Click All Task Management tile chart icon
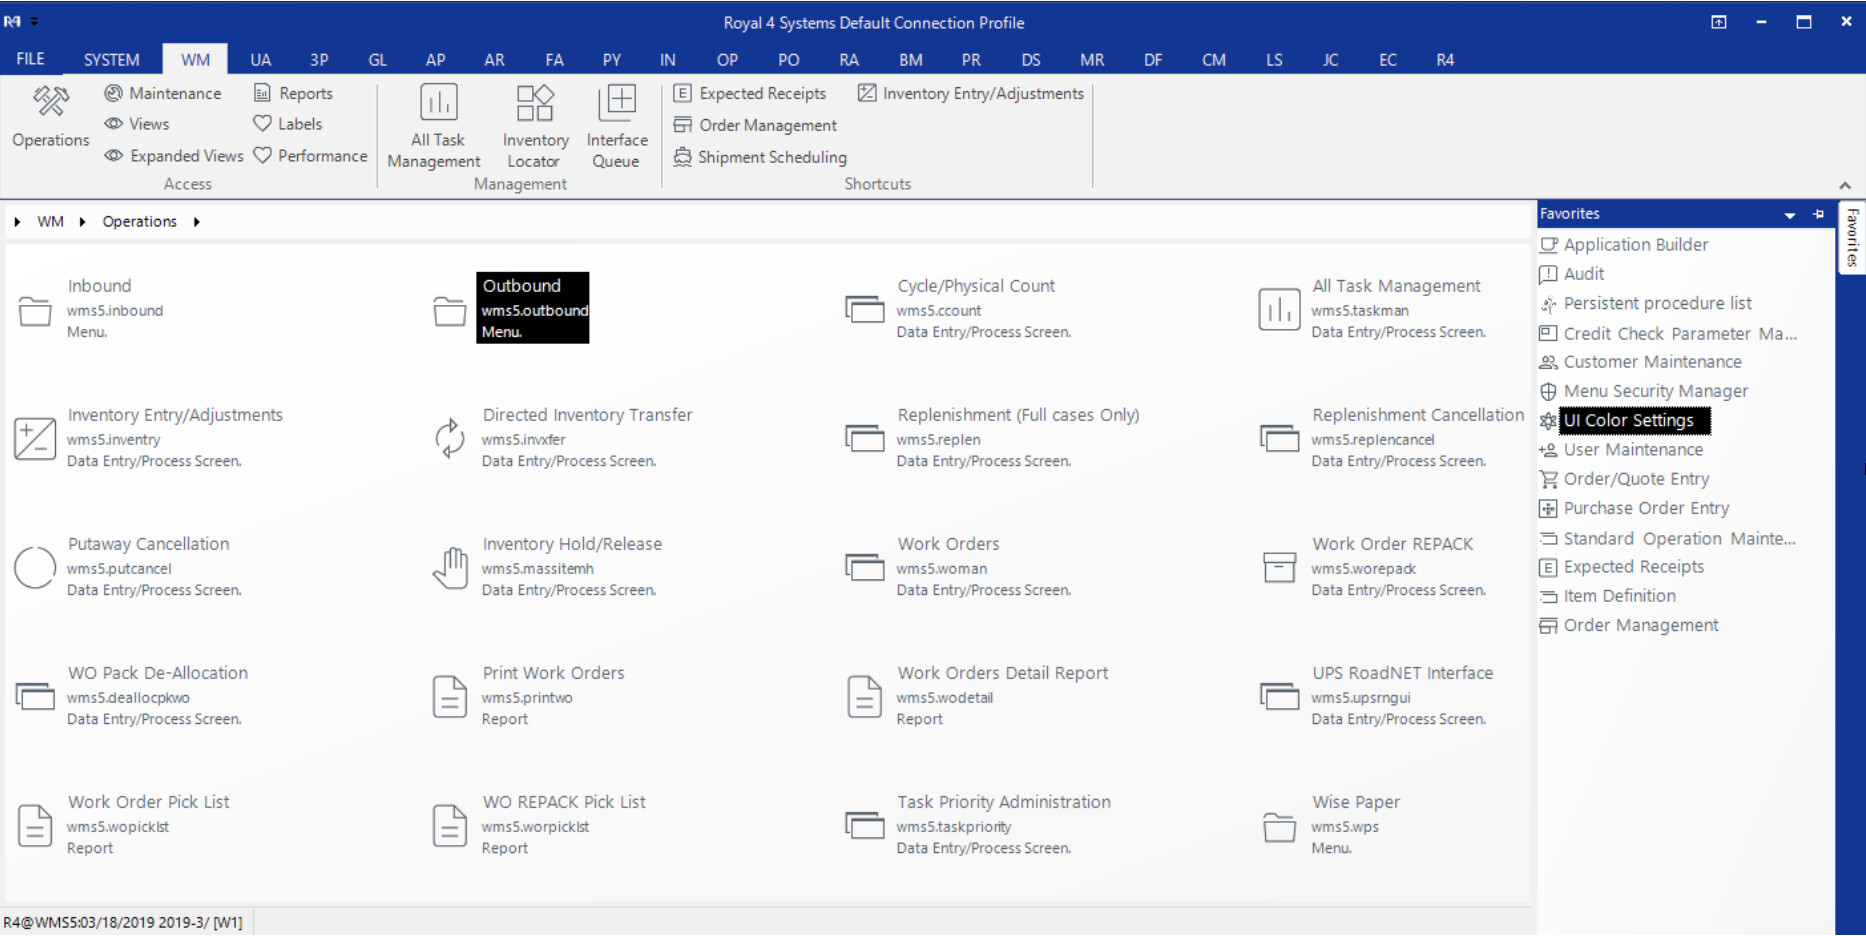The height and width of the screenshot is (936, 1866). point(1279,309)
